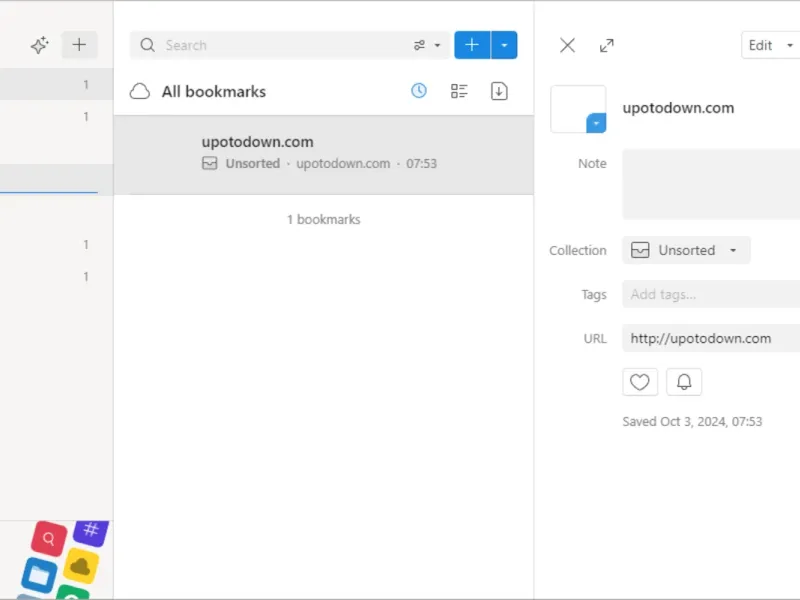Click into the Note text area
The height and width of the screenshot is (600, 800).
click(x=711, y=184)
